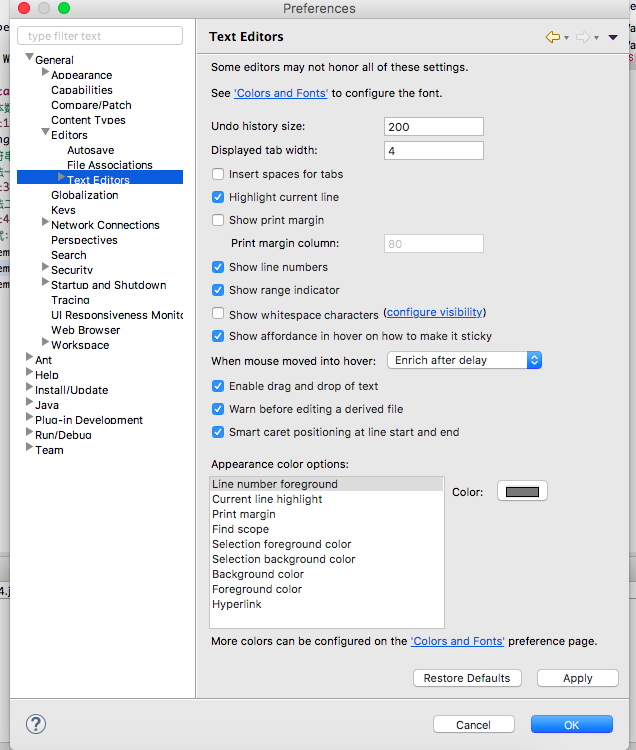The height and width of the screenshot is (750, 636).
Task: Expand the Ant preferences node
Action: coord(29,357)
